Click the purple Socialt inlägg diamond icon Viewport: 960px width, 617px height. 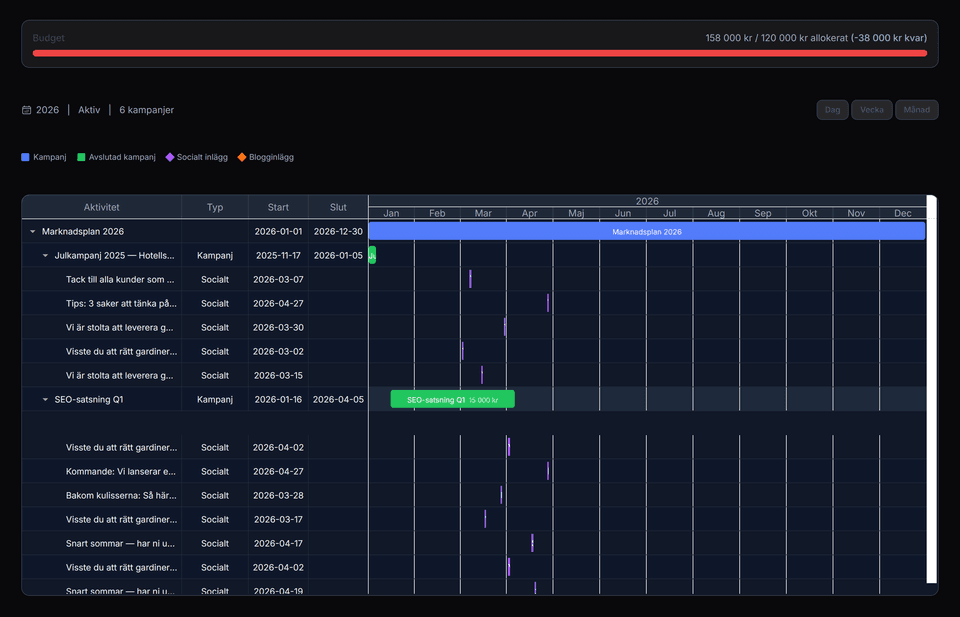point(170,157)
